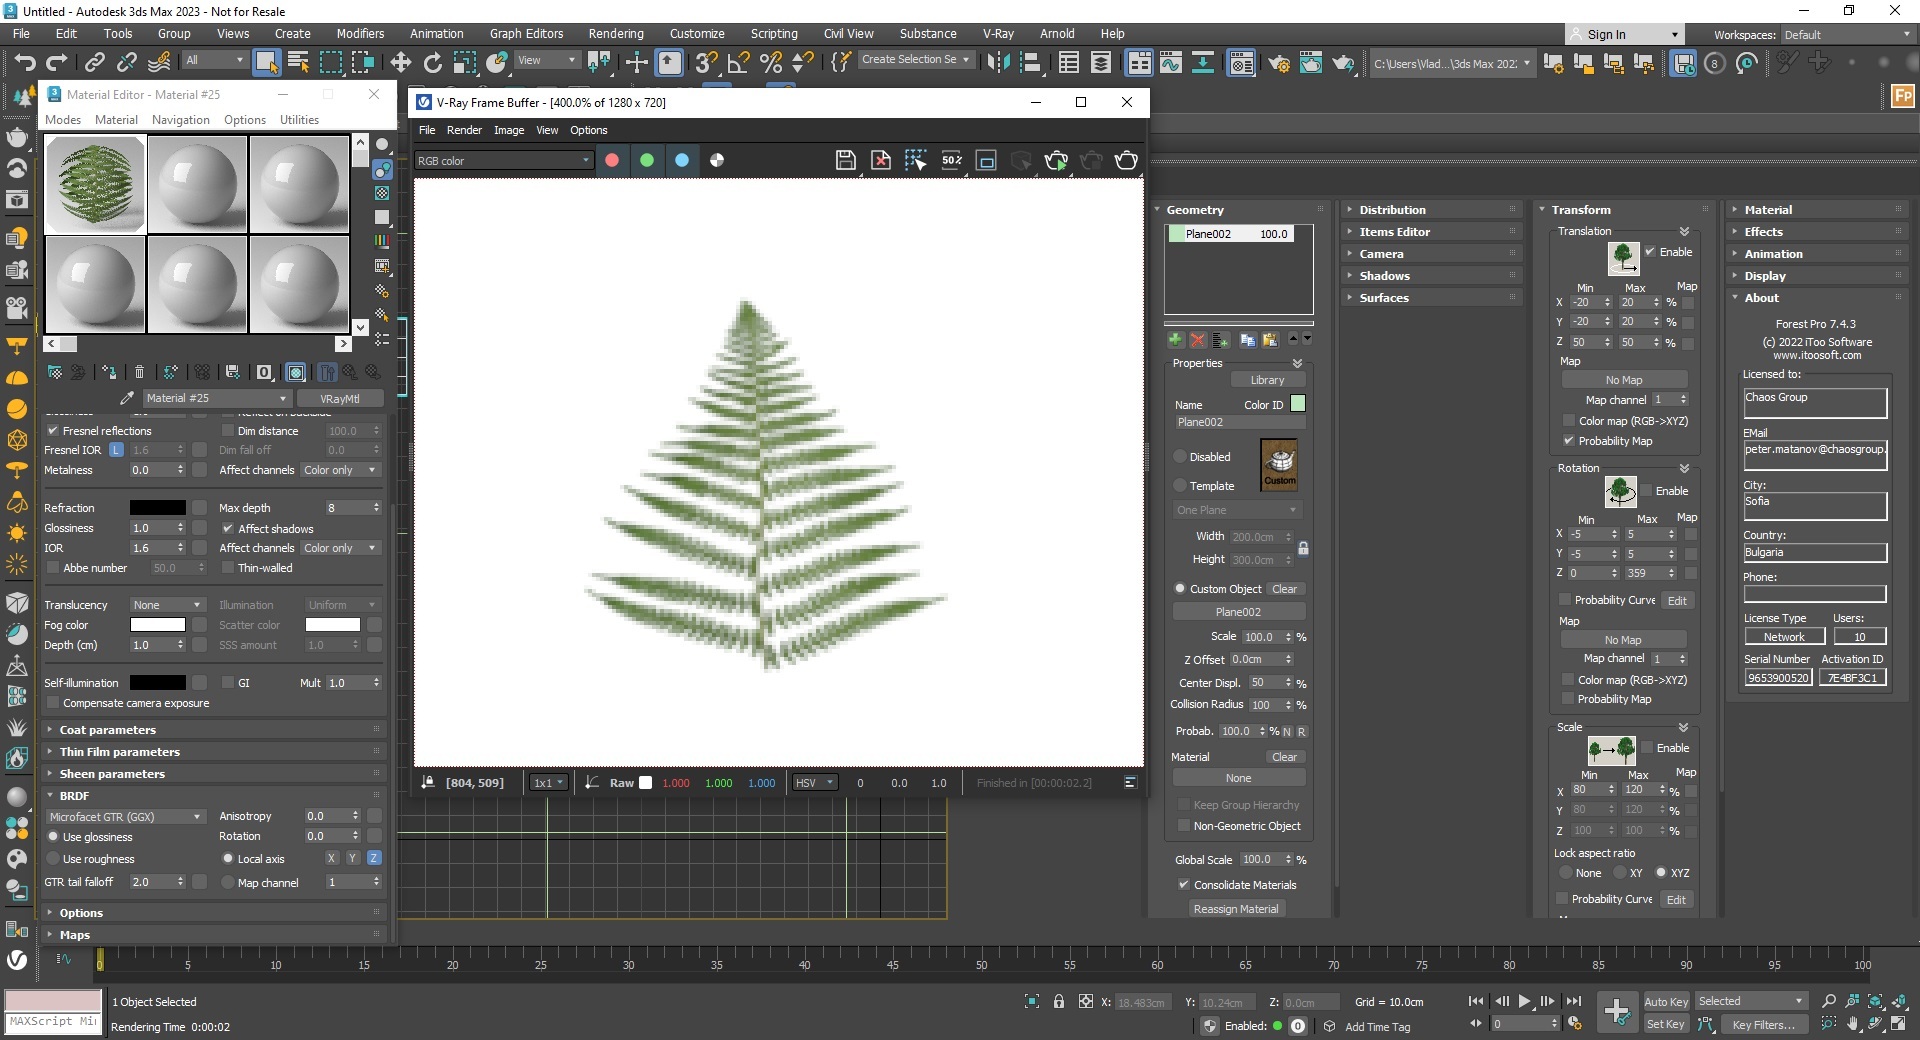The width and height of the screenshot is (1920, 1040).
Task: Toggle the 3D Snaps icon
Action: [x=706, y=62]
